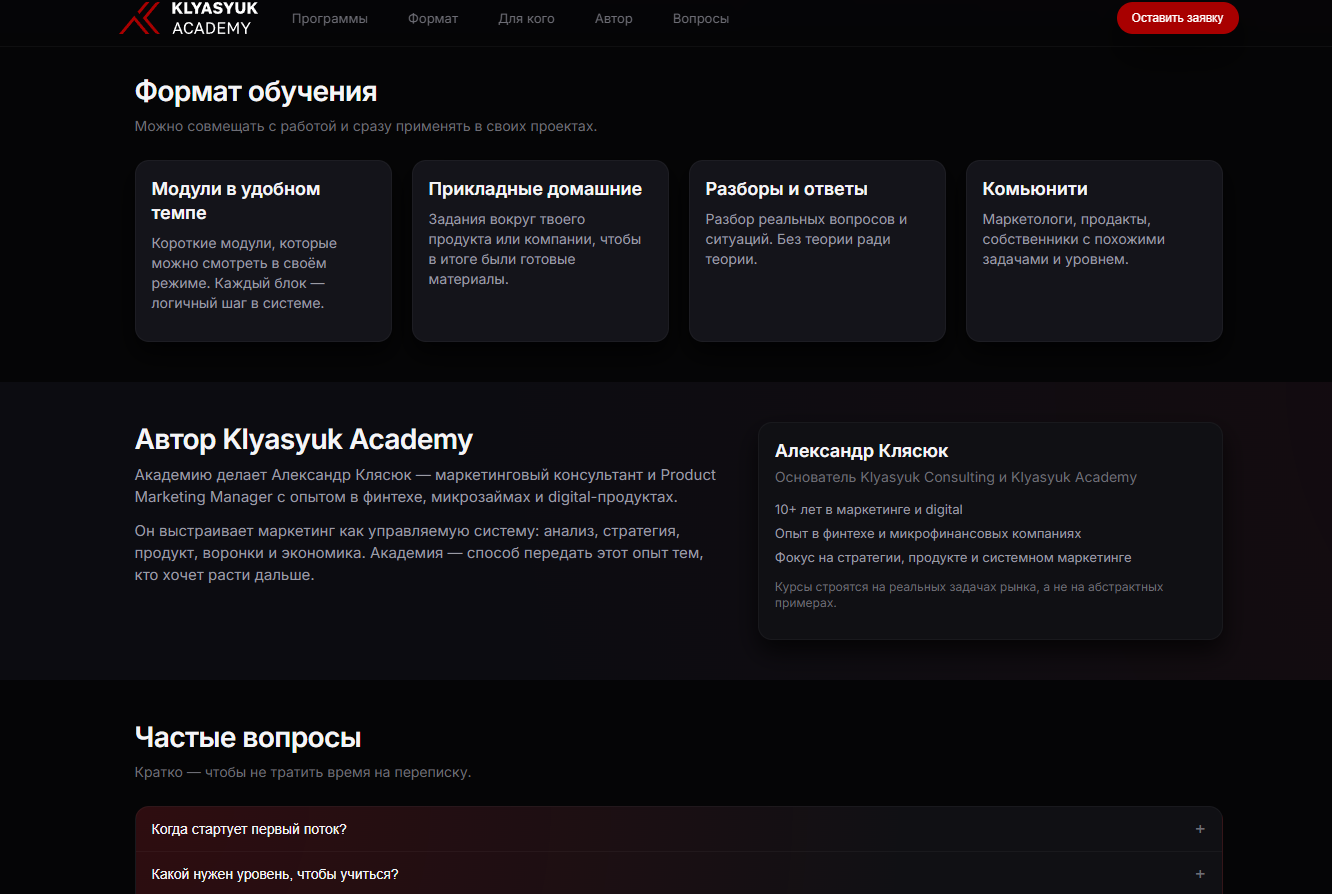
Task: Click the KLYASYUK ACADEMY logo text
Action: click(x=214, y=18)
